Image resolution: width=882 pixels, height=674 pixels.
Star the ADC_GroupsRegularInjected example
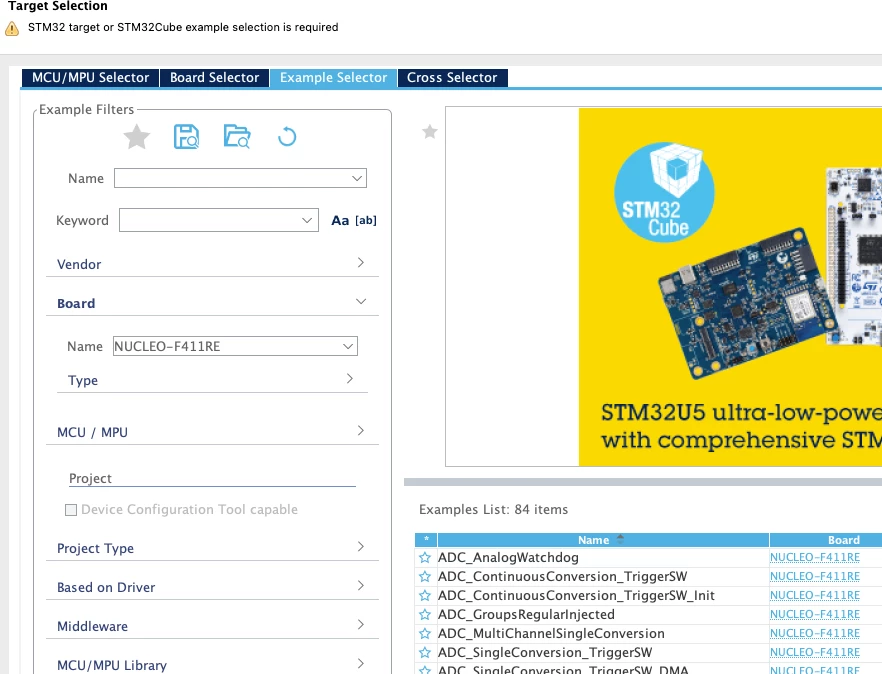click(425, 614)
